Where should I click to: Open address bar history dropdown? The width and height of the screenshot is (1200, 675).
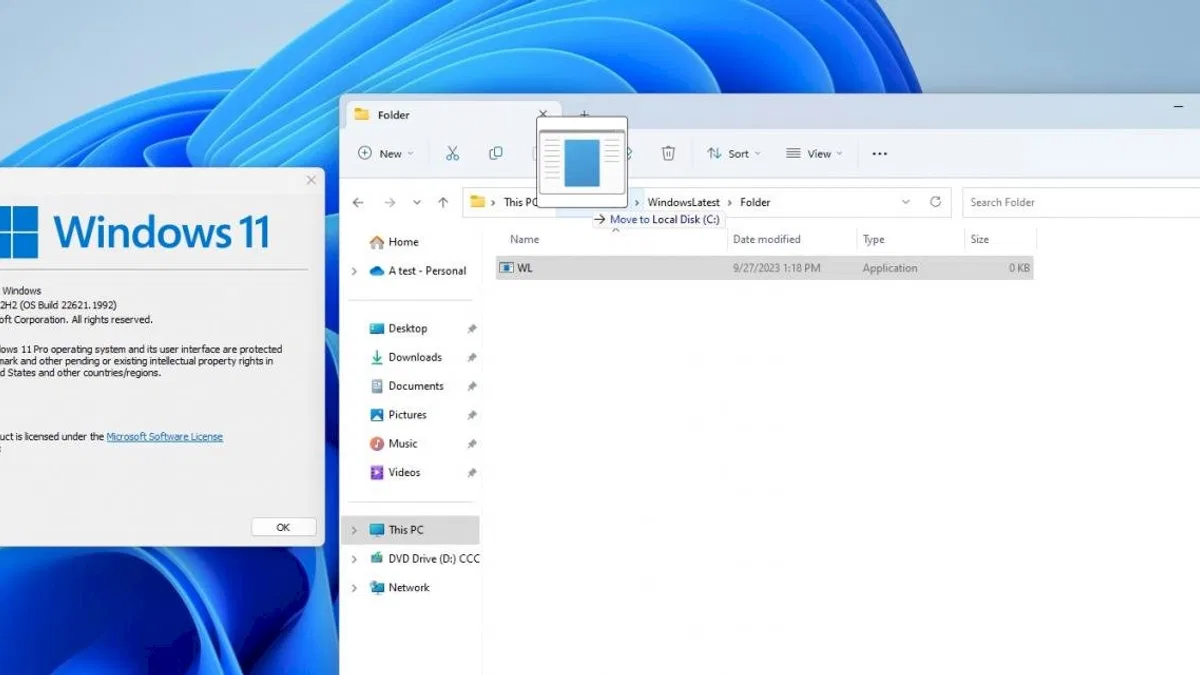(906, 202)
